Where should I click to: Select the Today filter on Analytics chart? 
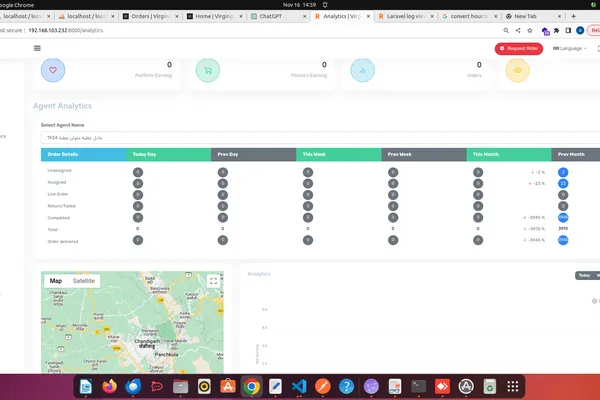tap(584, 275)
